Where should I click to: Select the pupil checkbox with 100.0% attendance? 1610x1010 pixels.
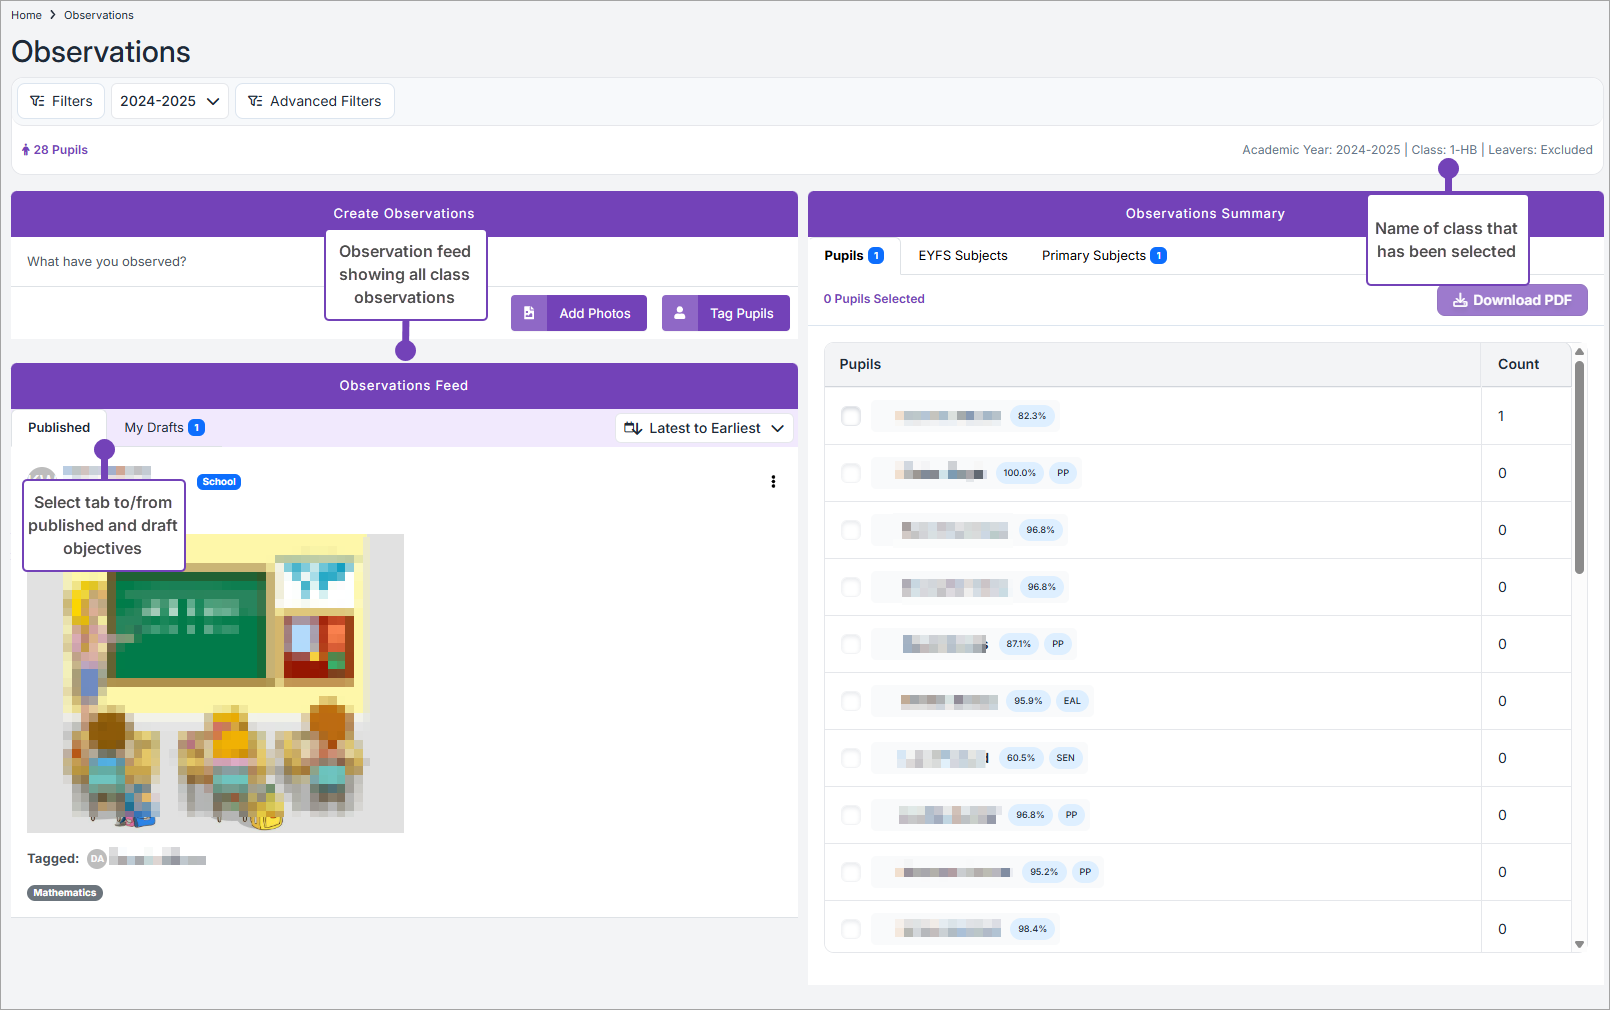coord(851,473)
